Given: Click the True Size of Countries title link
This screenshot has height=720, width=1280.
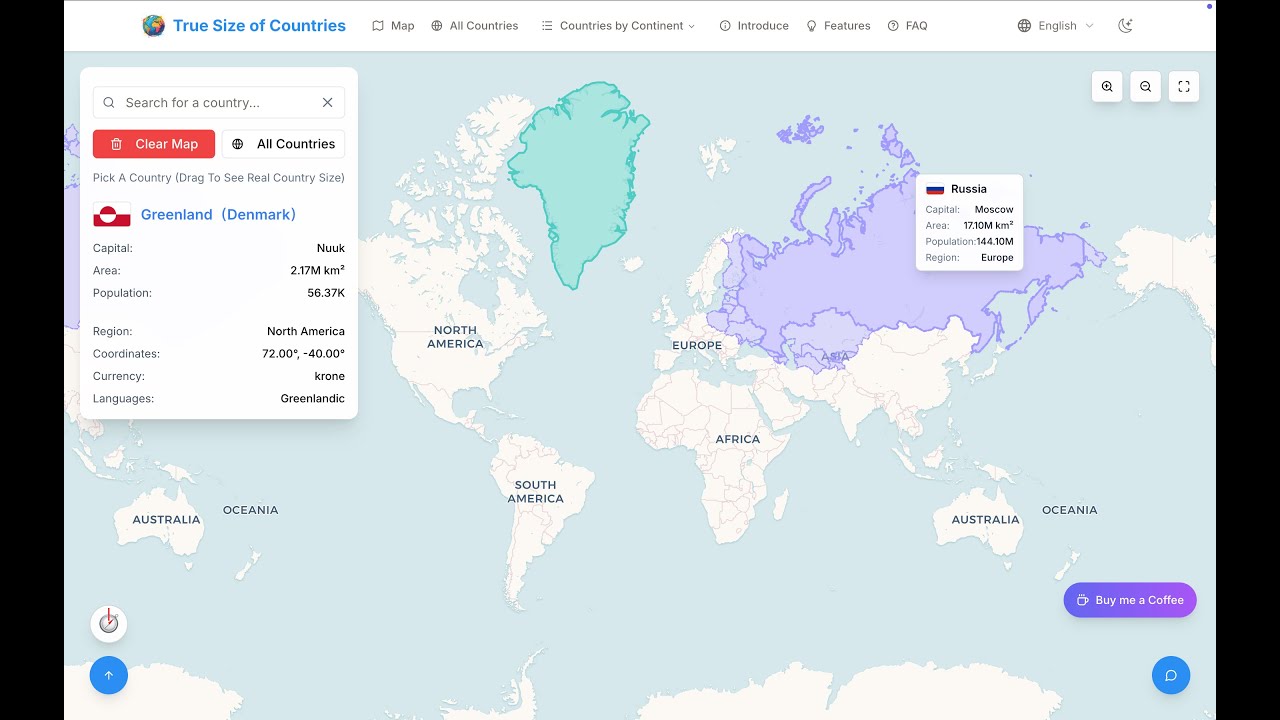Looking at the screenshot, I should [259, 26].
